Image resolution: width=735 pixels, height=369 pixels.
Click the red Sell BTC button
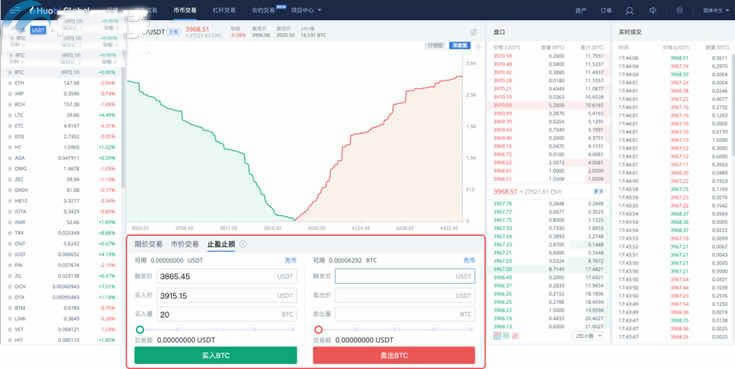(394, 355)
